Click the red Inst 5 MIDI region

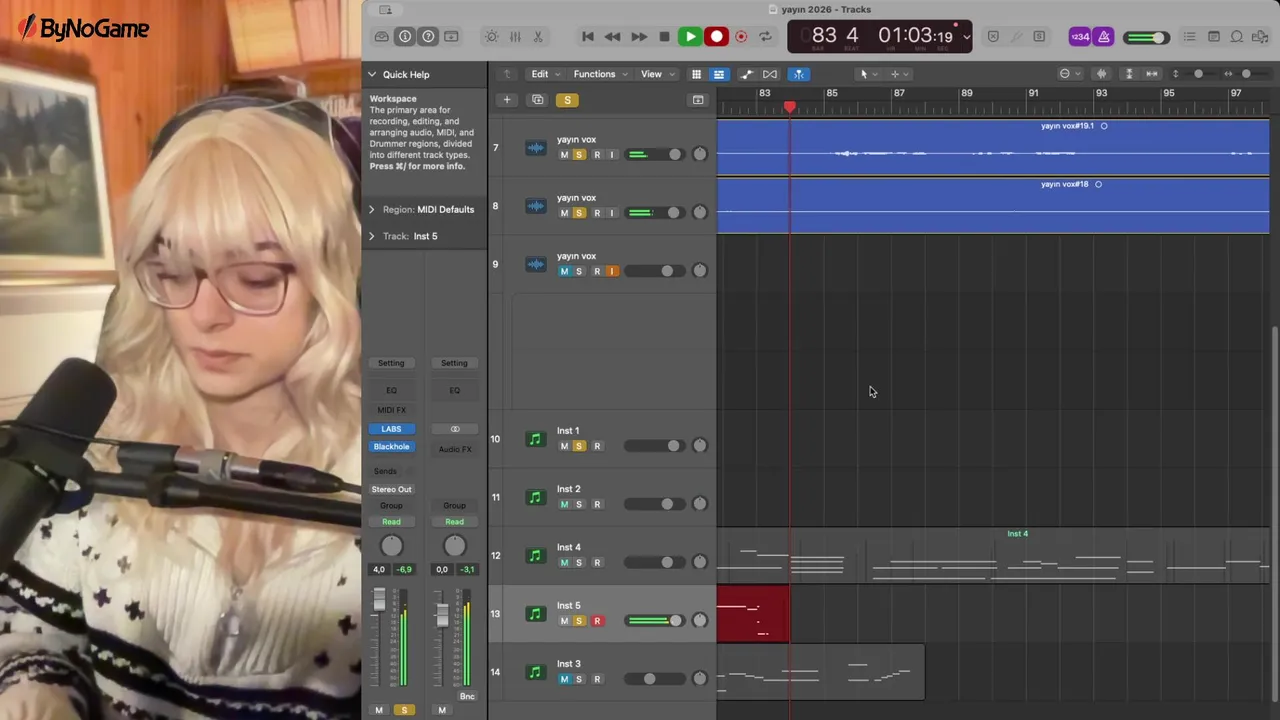click(753, 614)
